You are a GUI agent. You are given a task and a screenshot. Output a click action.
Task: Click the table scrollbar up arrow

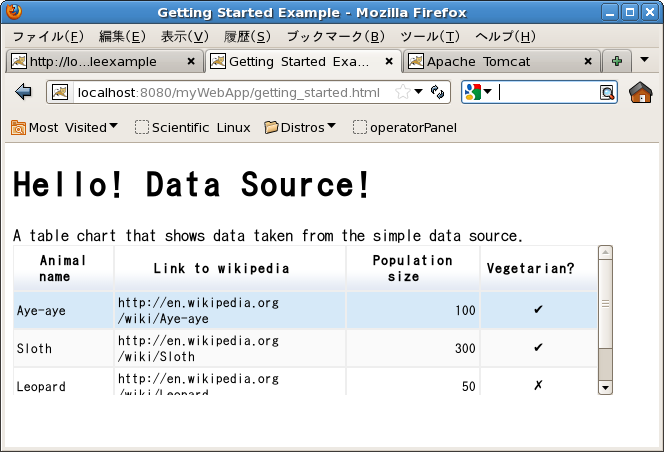[x=605, y=252]
